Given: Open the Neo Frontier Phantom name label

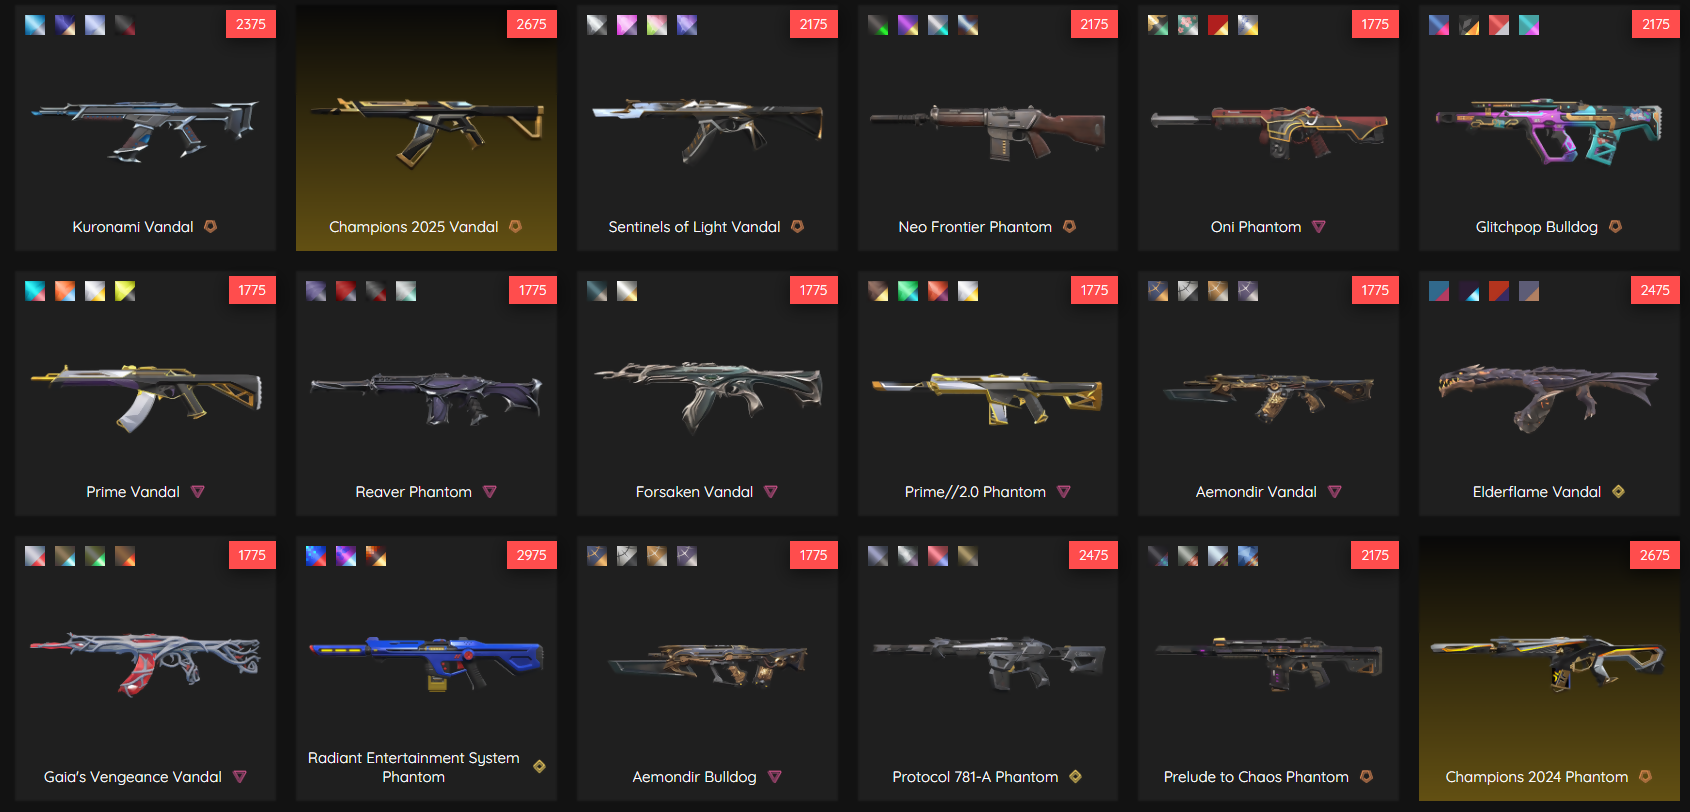Looking at the screenshot, I should click(975, 227).
